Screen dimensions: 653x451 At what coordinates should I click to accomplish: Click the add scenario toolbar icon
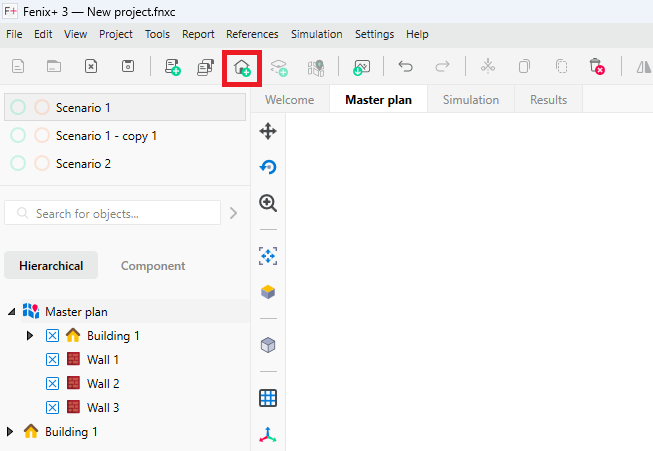pos(173,67)
